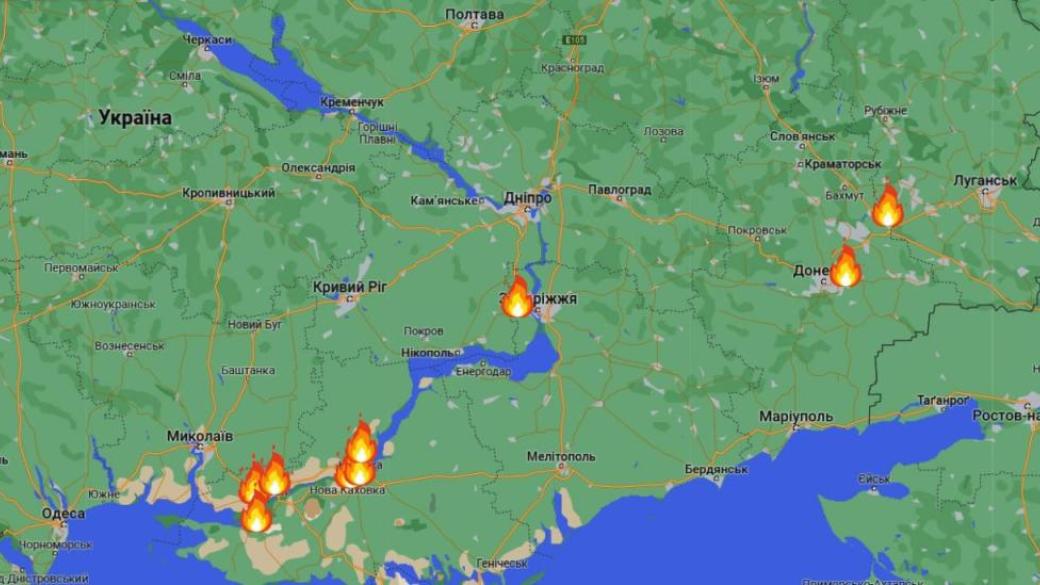Click the lowest fire icon south of Kherson

pyautogui.click(x=256, y=512)
